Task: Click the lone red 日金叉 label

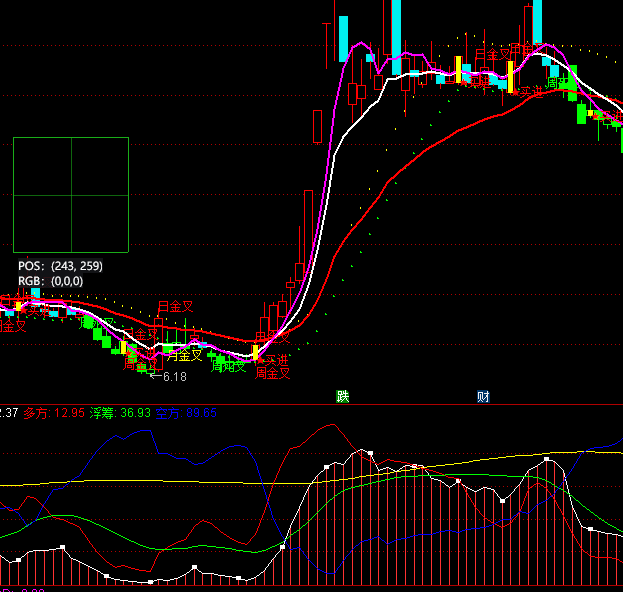Action: 175,306
